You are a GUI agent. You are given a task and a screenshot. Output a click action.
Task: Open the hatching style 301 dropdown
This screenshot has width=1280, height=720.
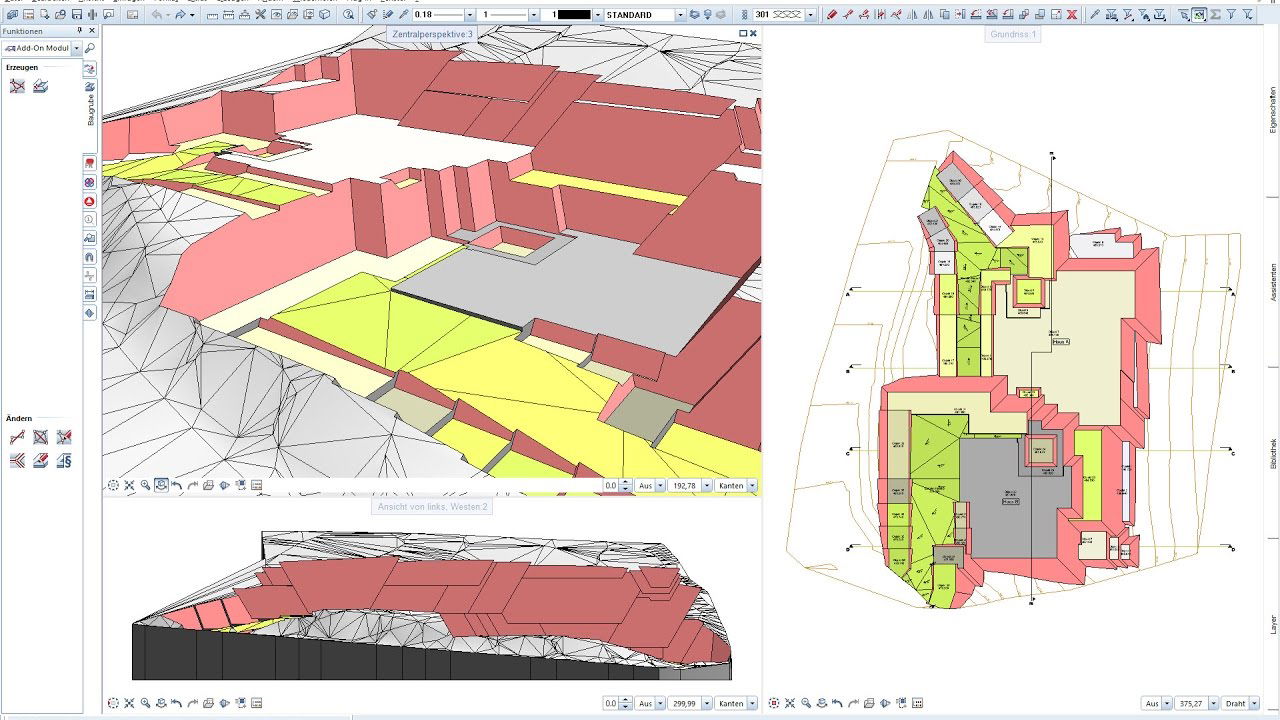point(810,15)
